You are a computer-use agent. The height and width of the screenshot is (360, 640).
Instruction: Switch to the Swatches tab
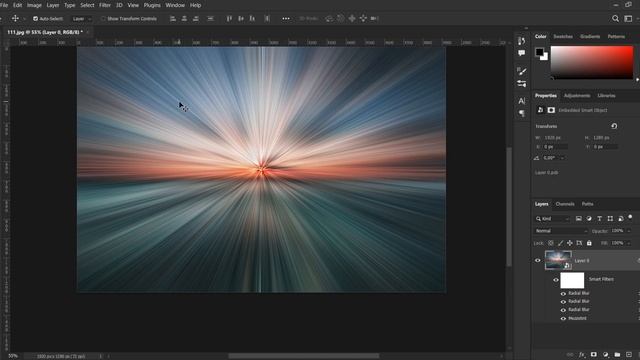(x=563, y=37)
